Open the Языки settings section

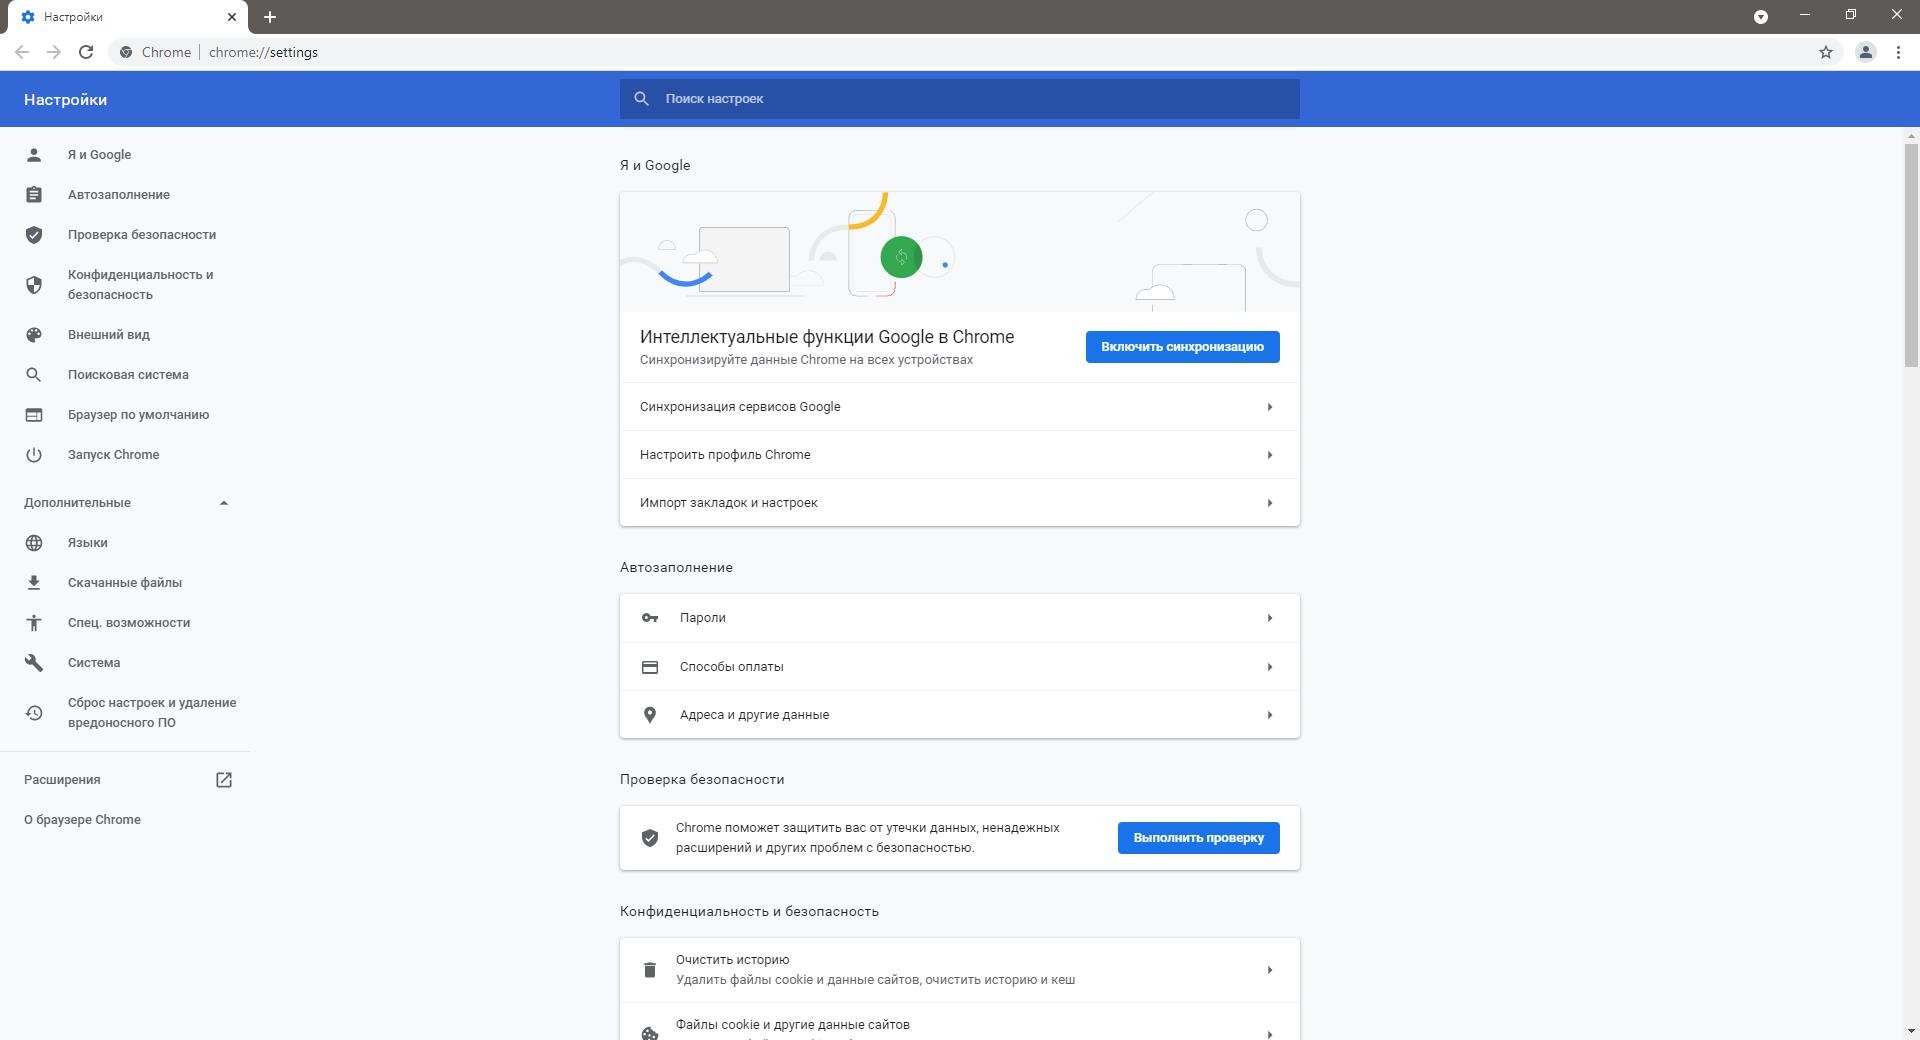coord(88,543)
